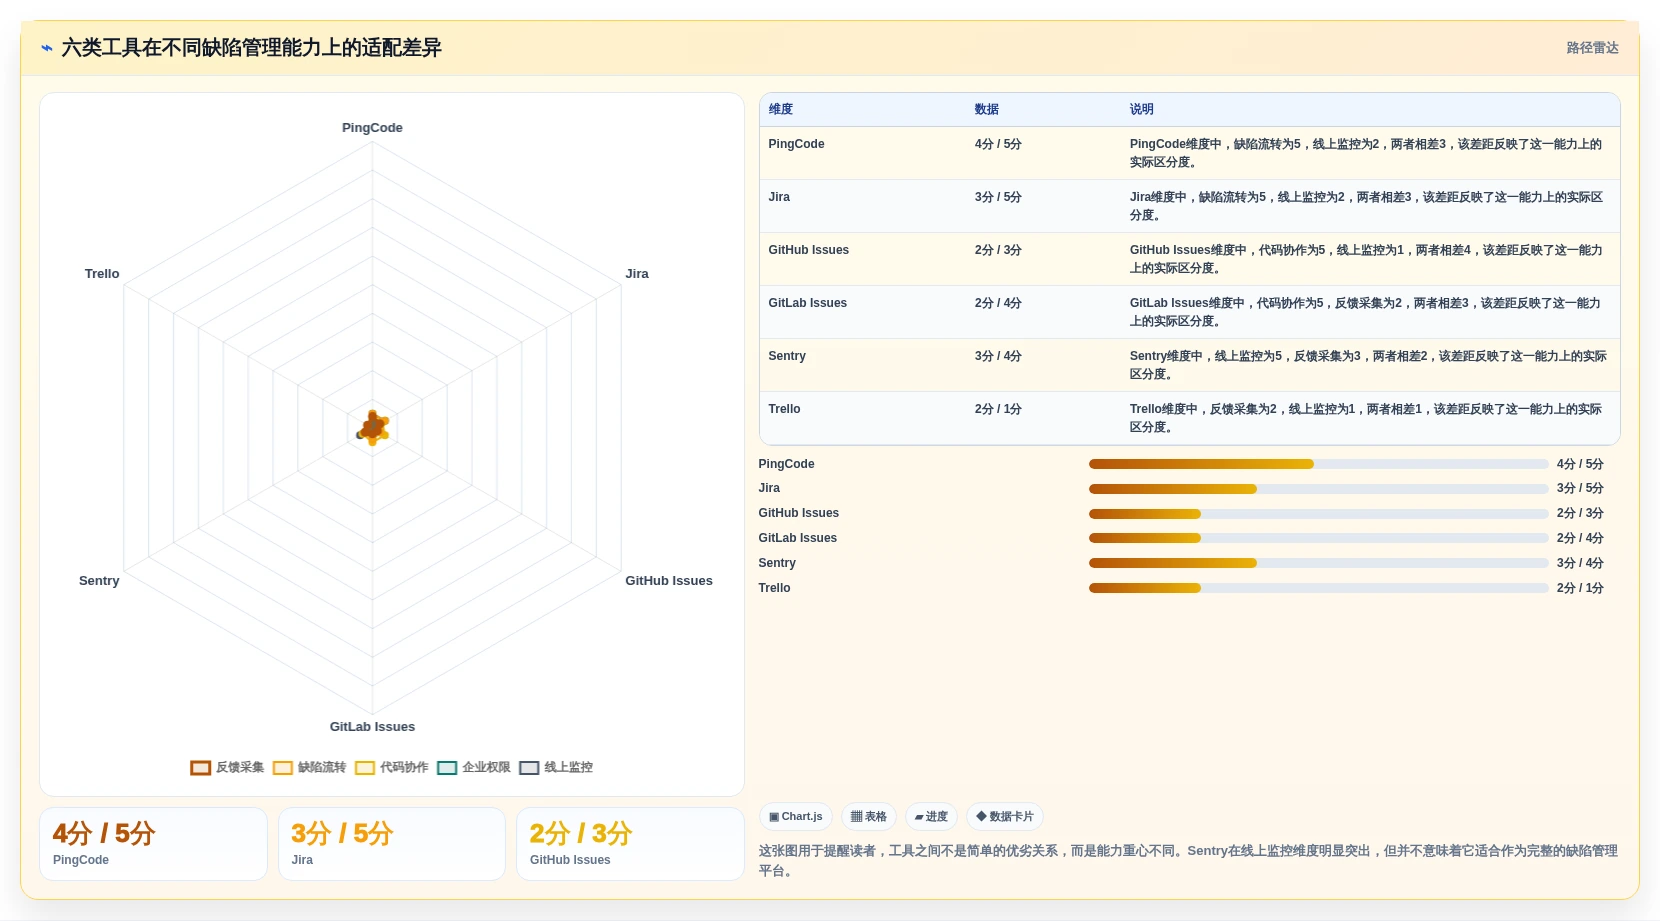
Task: Select the Trello row in the table
Action: pos(1190,418)
